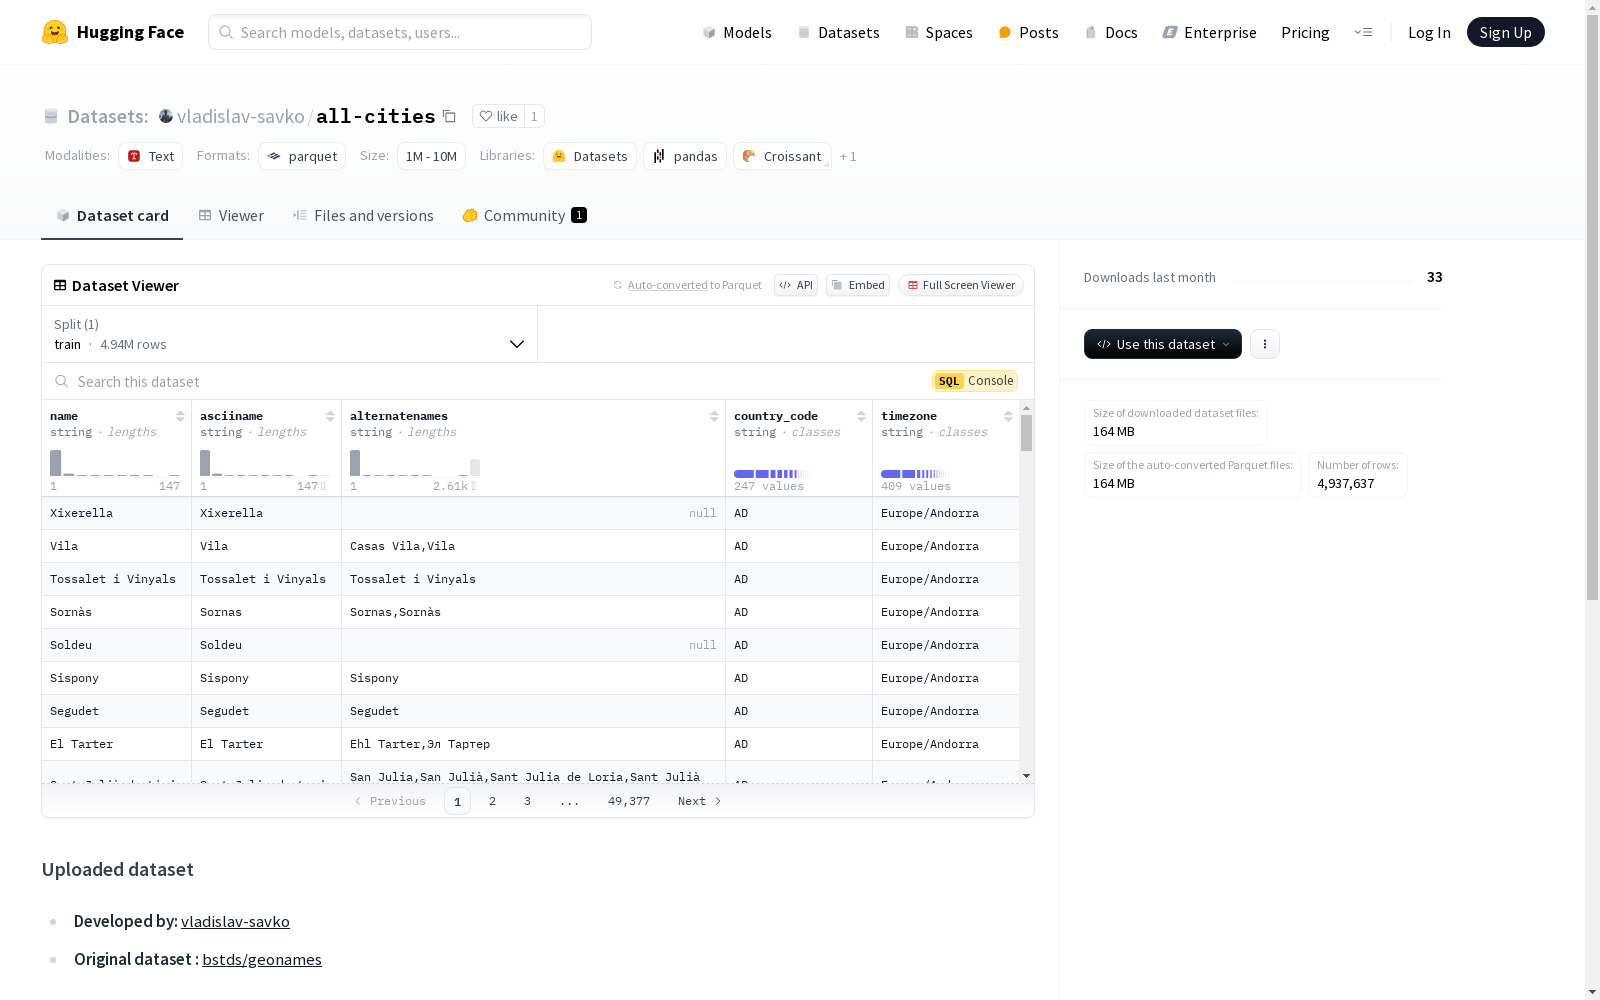The width and height of the screenshot is (1600, 1000).
Task: Open the Use this dataset dropdown
Action: click(1163, 344)
